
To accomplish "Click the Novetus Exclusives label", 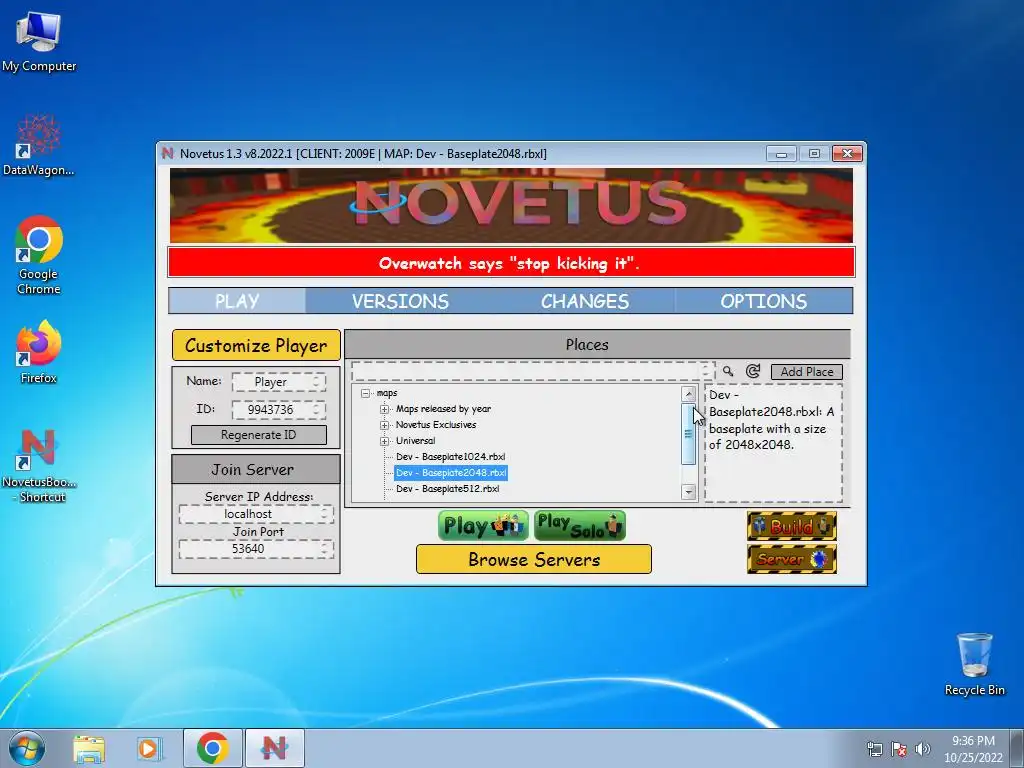I will pos(436,424).
